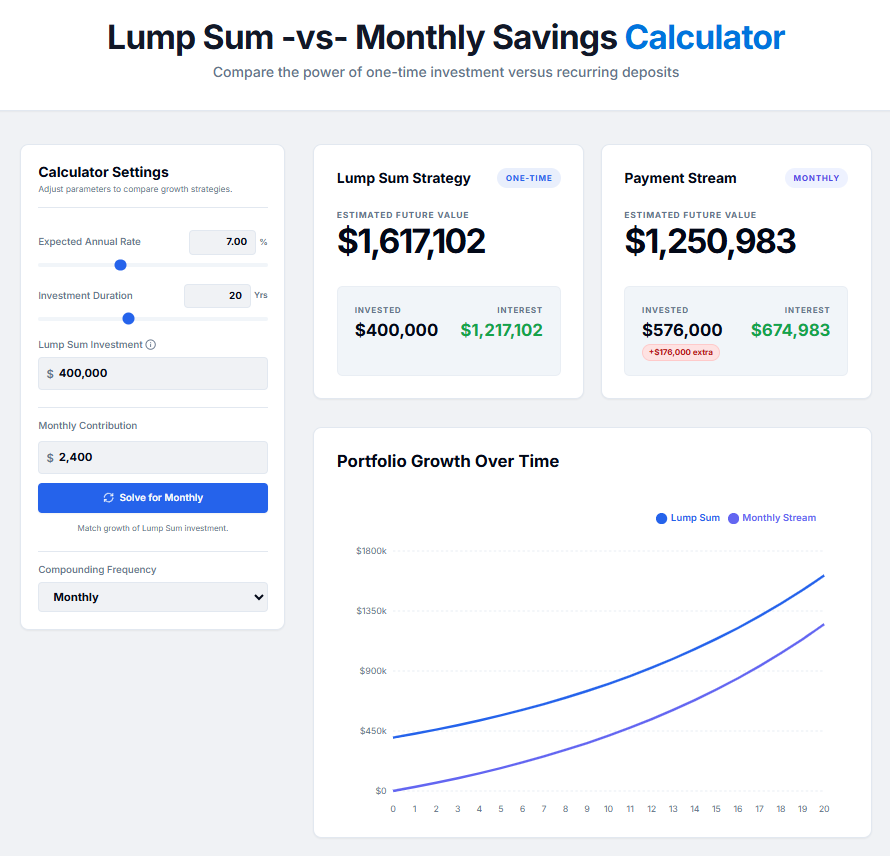Click the refresh icon in Solve for Monthly
Image resolution: width=890 pixels, height=856 pixels.
tap(109, 498)
